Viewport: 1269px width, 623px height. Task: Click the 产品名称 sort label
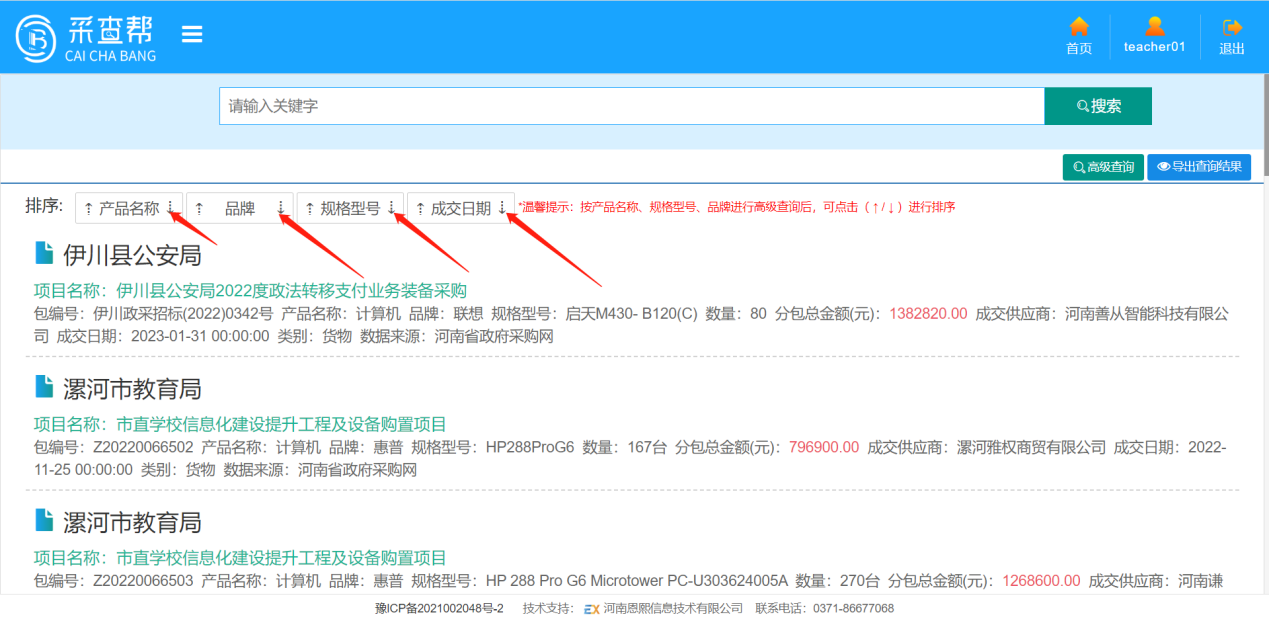point(129,209)
